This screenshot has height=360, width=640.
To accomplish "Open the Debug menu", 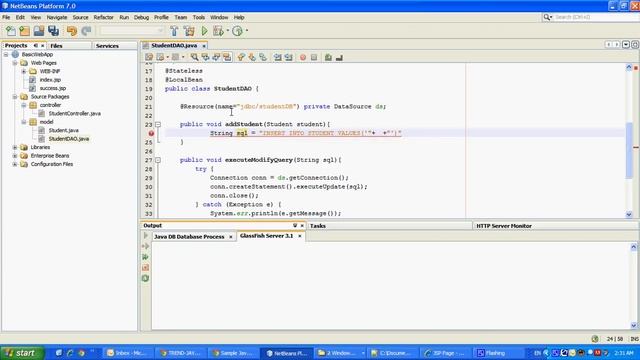I will coord(141,18).
